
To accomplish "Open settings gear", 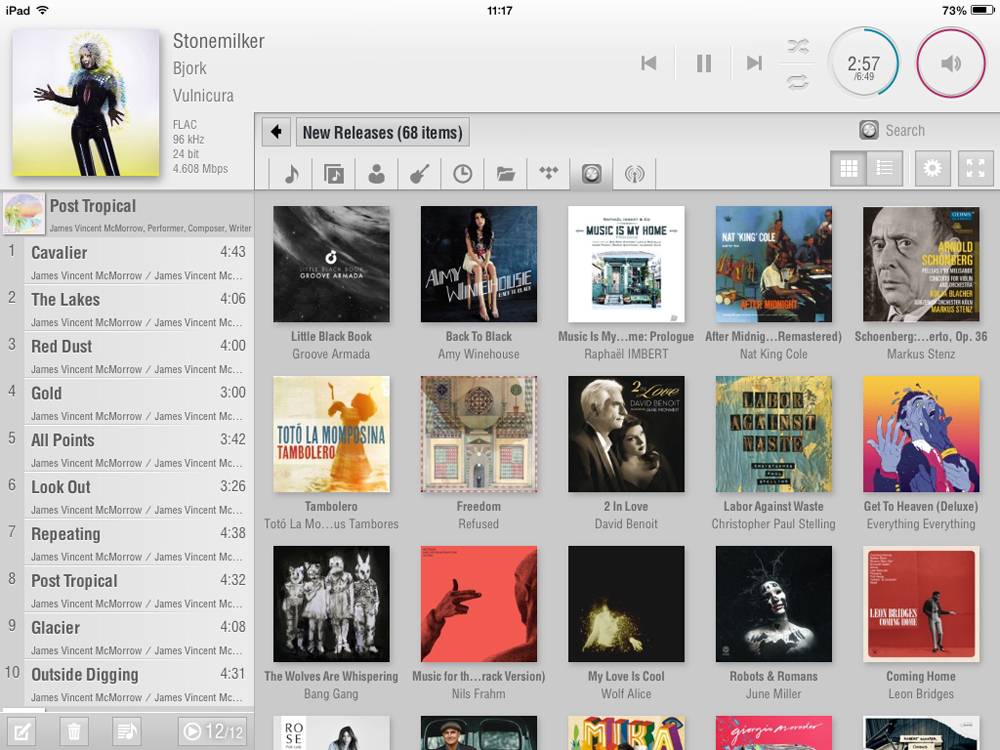I will [x=932, y=168].
